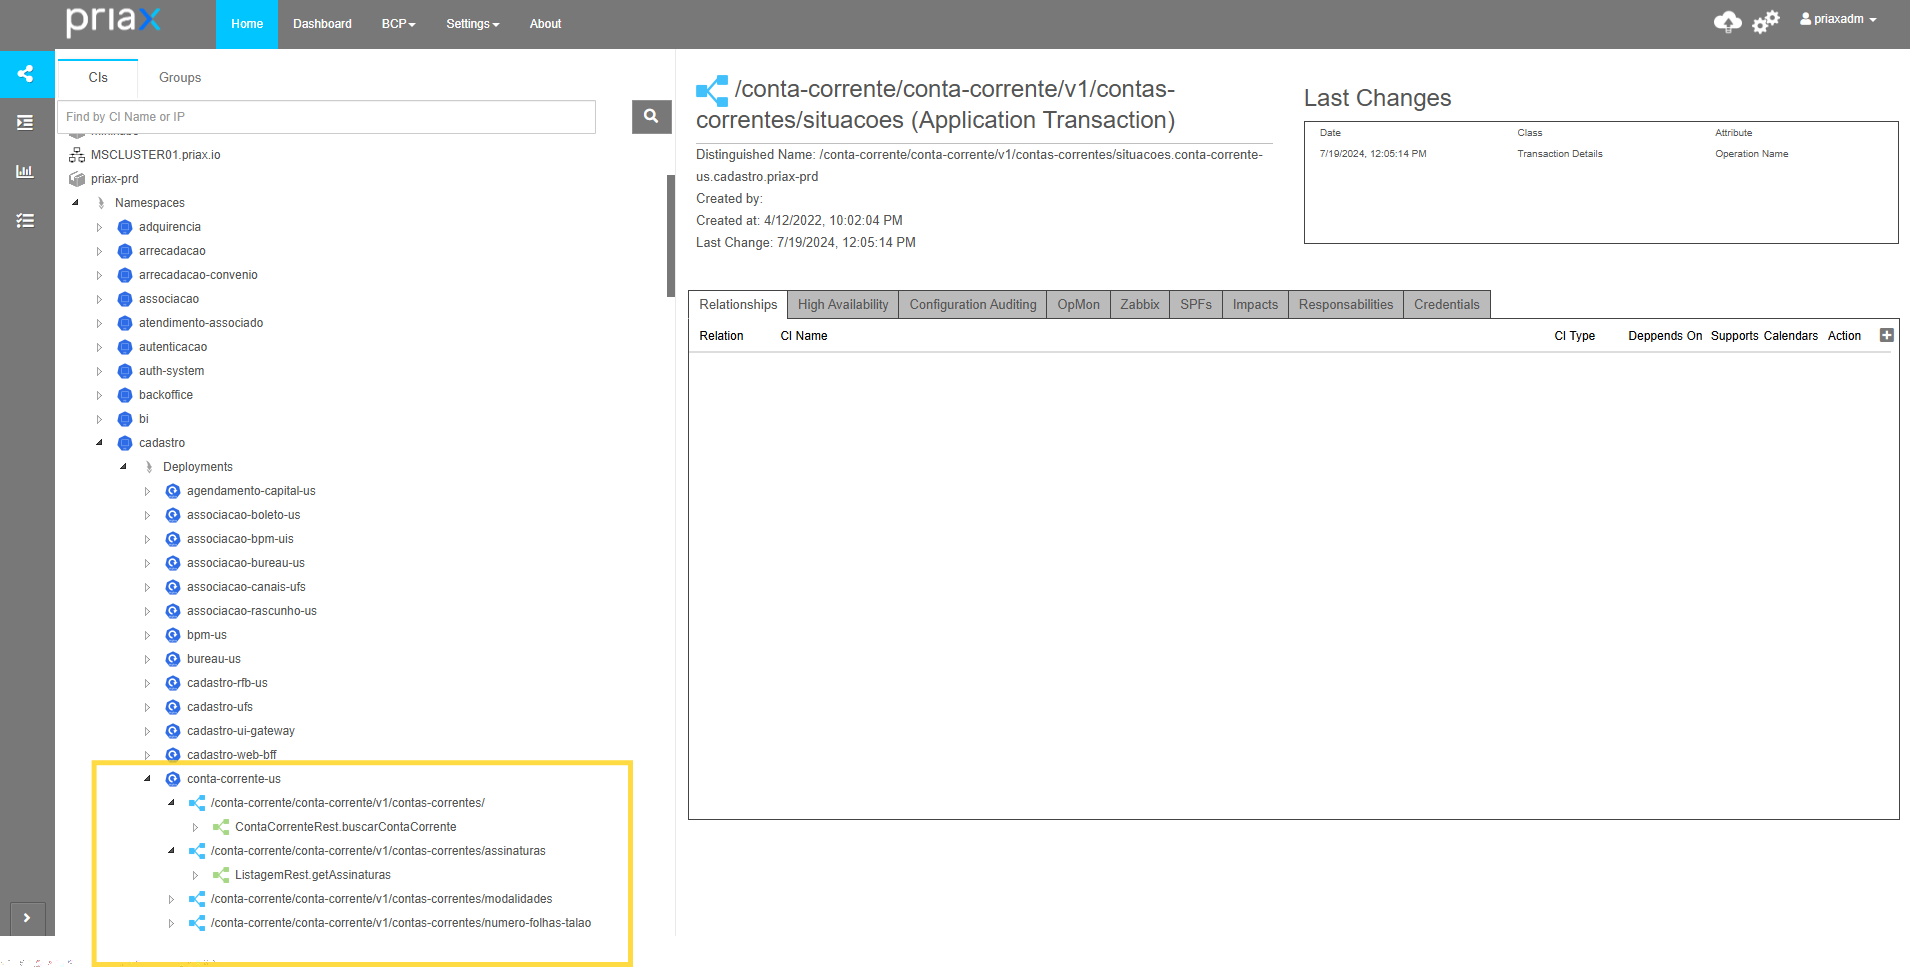Image resolution: width=1910 pixels, height=967 pixels.
Task: Click the share/relationships icon in the left sidebar
Action: 26,73
